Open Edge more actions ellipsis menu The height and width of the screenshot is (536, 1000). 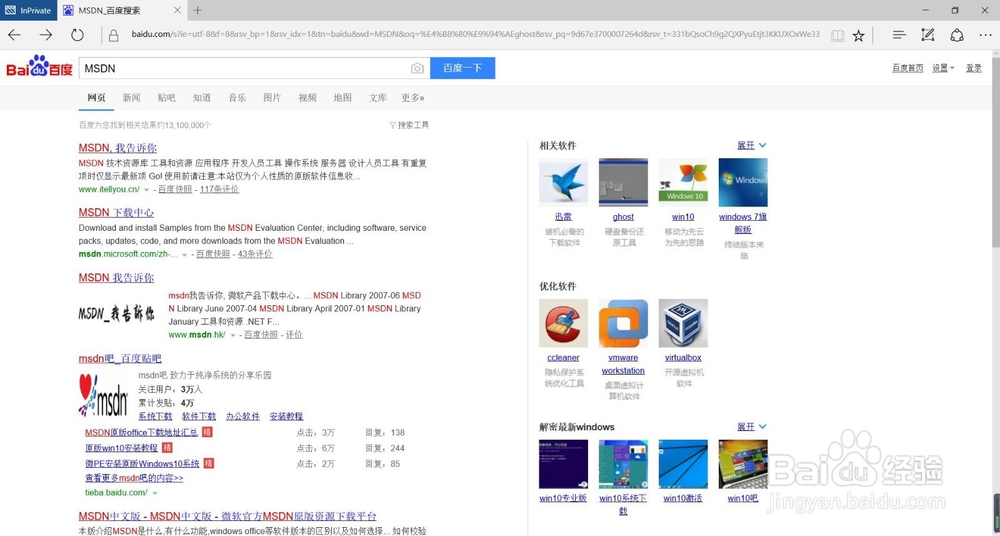pyautogui.click(x=985, y=36)
